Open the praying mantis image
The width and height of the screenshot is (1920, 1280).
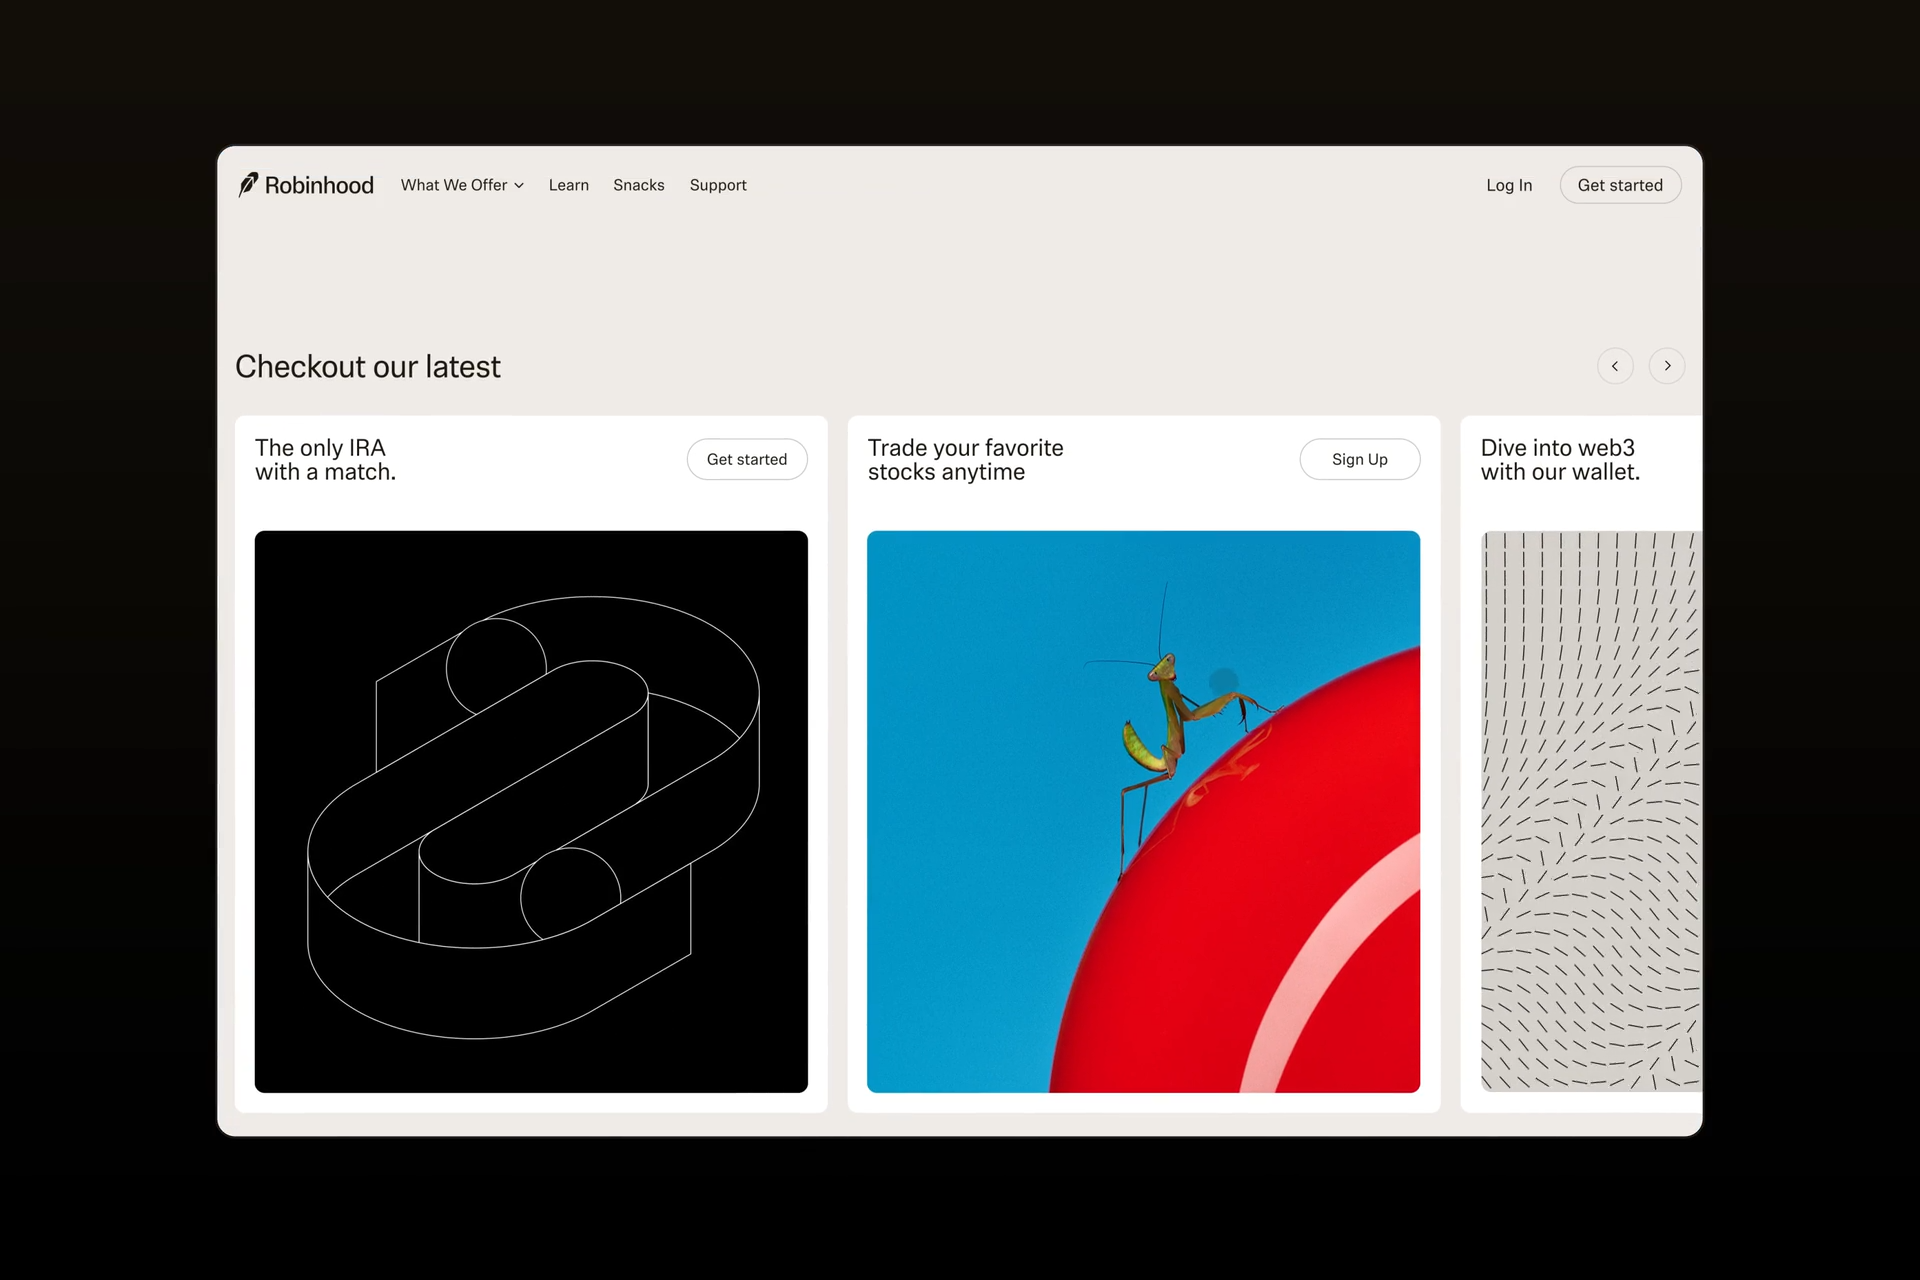(x=1143, y=812)
